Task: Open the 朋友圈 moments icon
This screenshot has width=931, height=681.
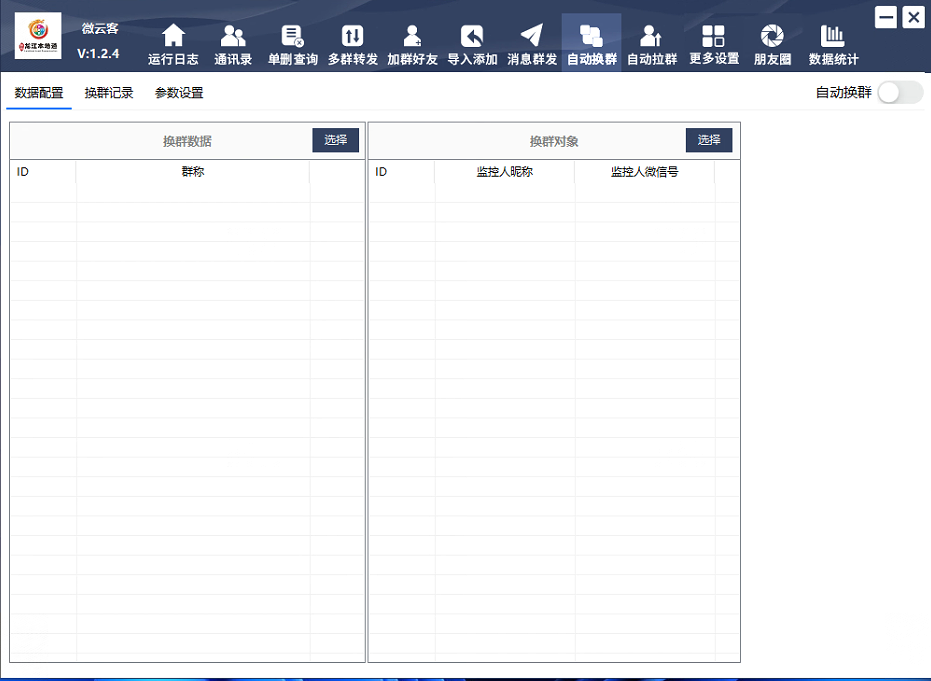Action: tap(772, 38)
